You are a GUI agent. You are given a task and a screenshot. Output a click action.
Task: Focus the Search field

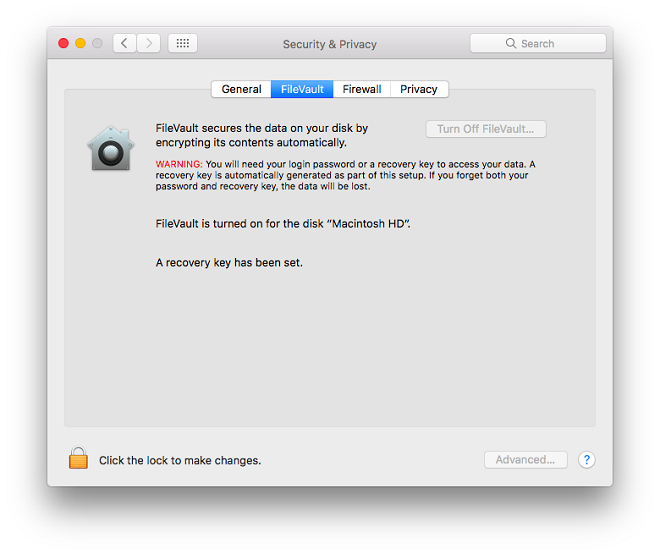click(538, 43)
